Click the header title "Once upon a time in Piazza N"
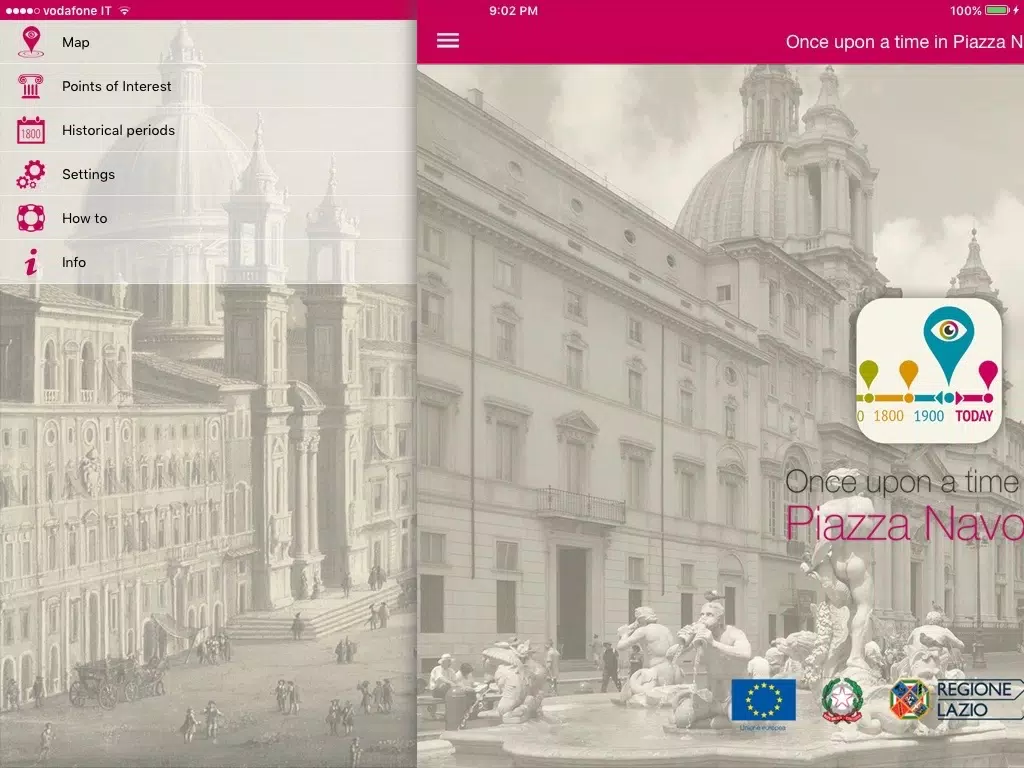Image resolution: width=1024 pixels, height=768 pixels. coord(904,42)
